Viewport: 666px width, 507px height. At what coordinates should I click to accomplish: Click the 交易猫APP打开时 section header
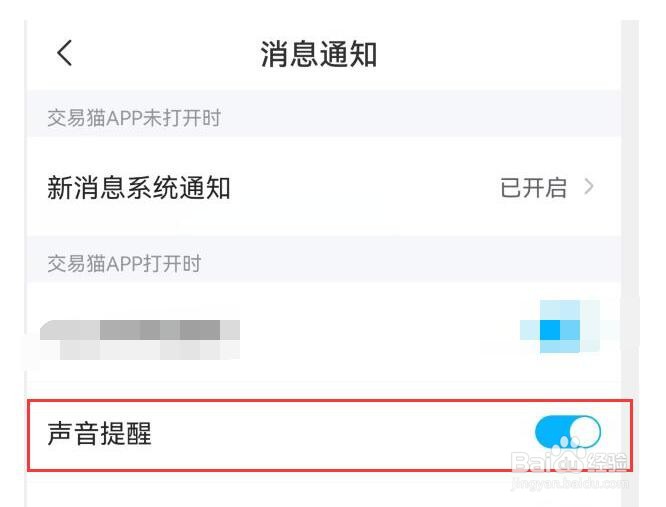pyautogui.click(x=124, y=263)
